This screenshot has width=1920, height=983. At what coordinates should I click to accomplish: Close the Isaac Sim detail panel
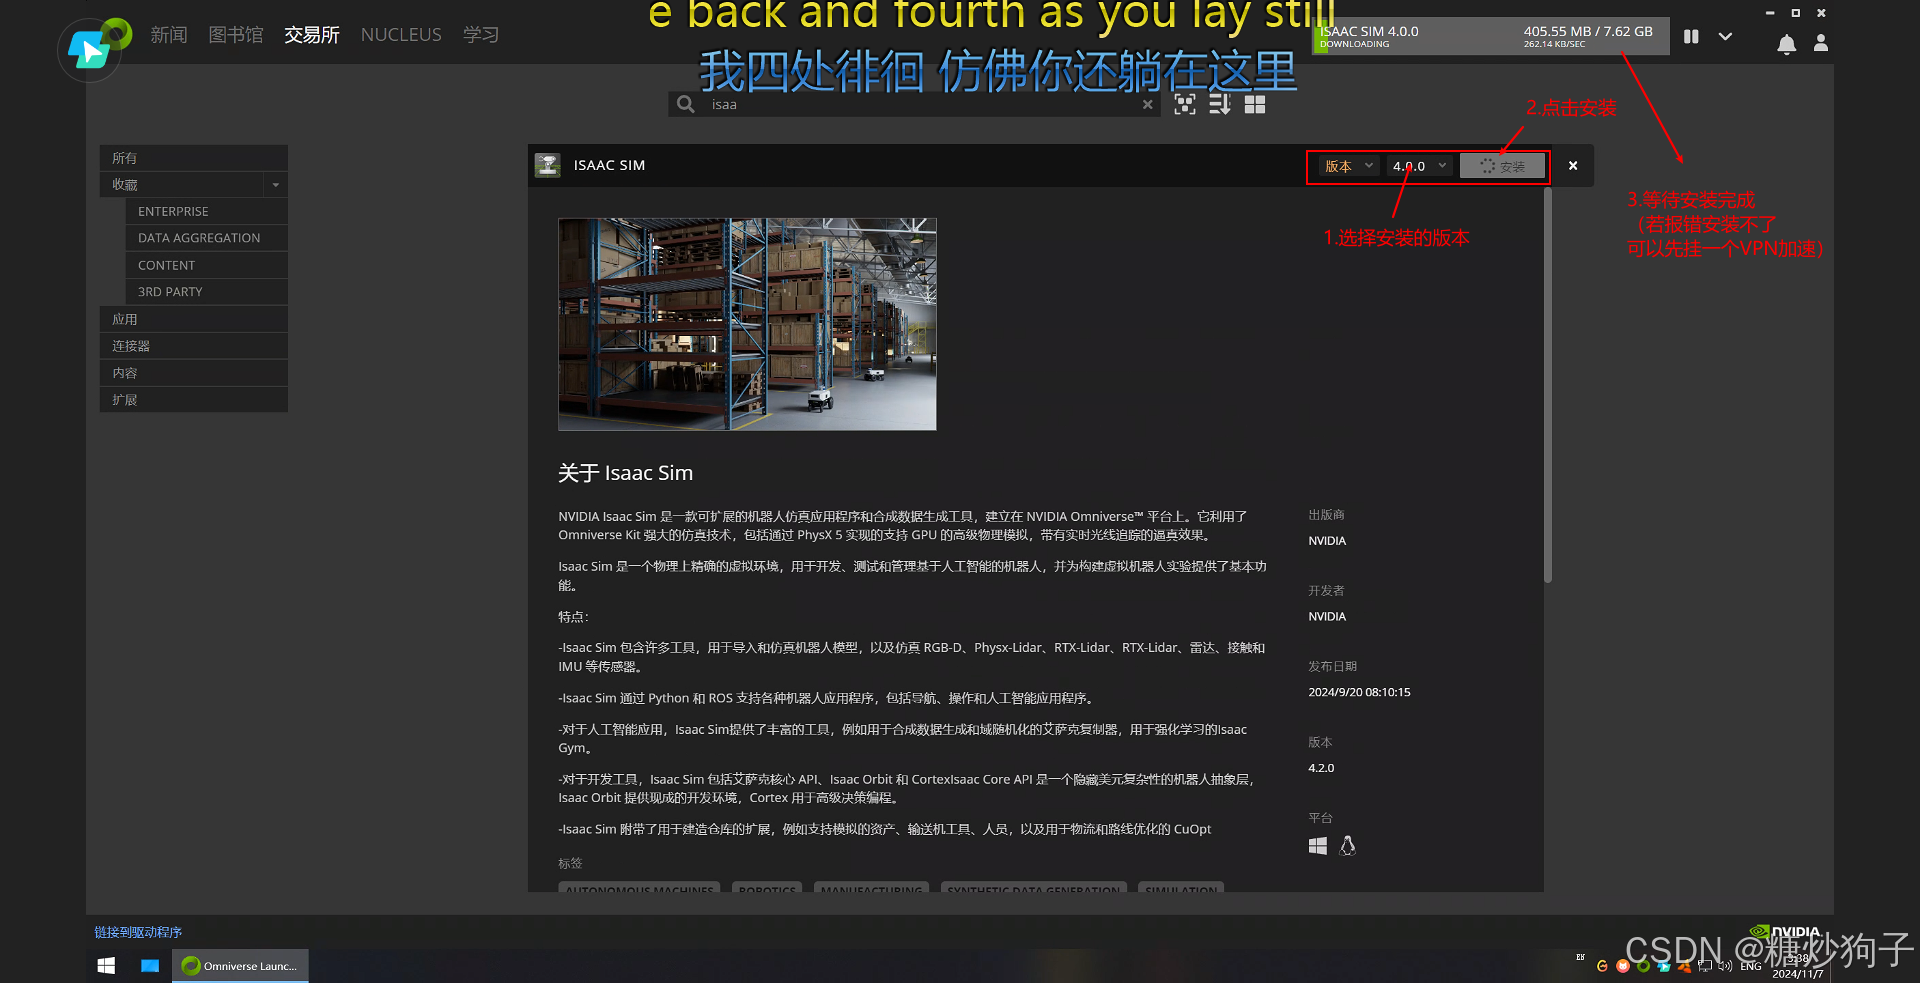1573,166
